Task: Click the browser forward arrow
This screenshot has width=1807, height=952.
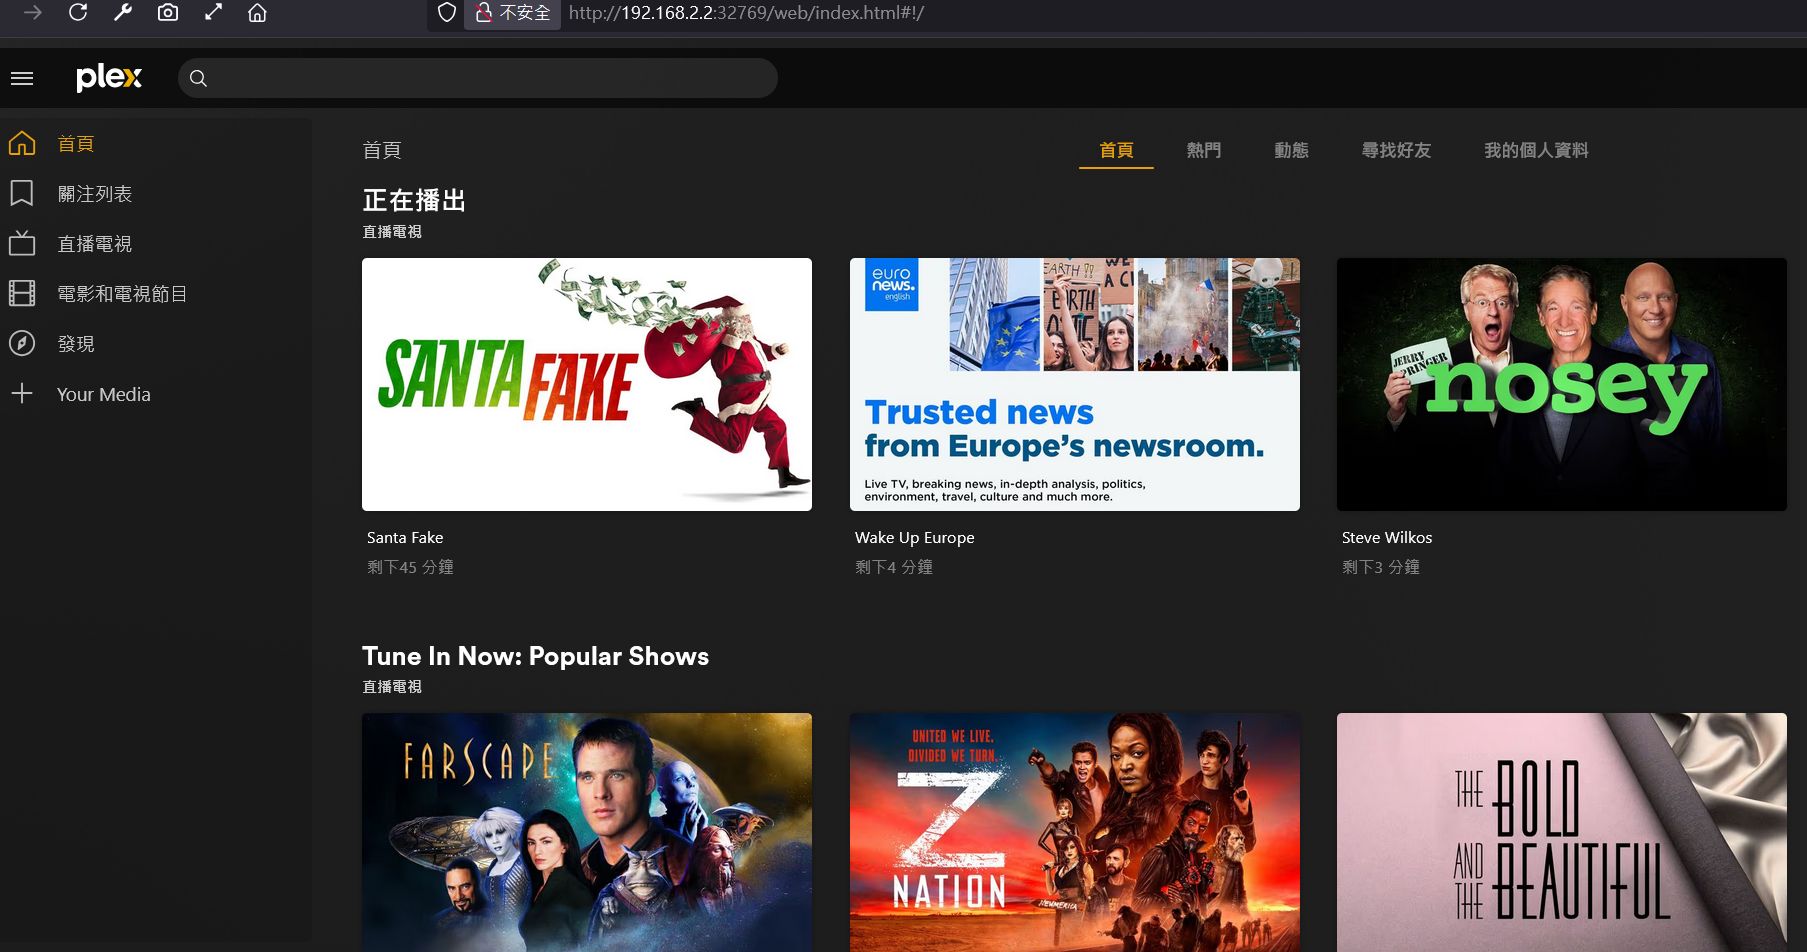Action: point(33,13)
